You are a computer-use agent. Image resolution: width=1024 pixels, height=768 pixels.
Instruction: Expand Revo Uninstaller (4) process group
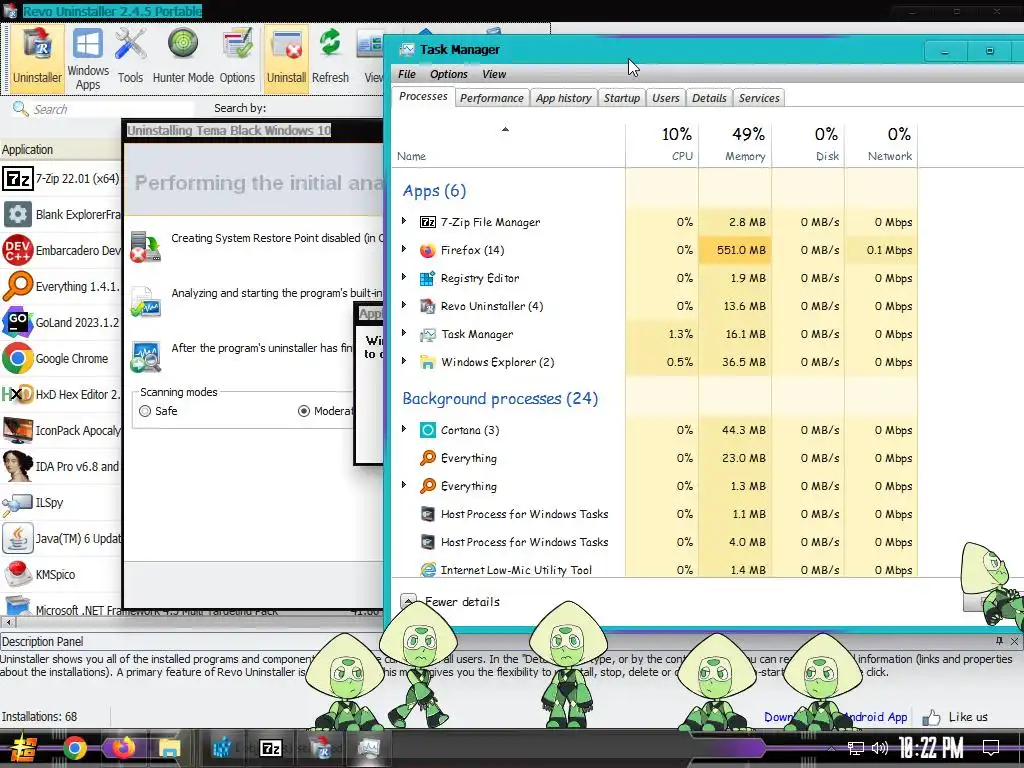point(404,305)
